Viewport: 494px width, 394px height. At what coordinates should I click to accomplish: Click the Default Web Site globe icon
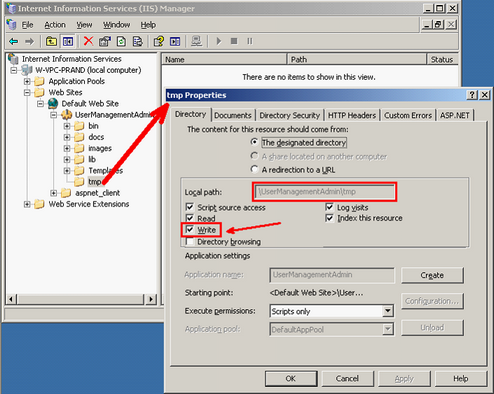[x=53, y=103]
